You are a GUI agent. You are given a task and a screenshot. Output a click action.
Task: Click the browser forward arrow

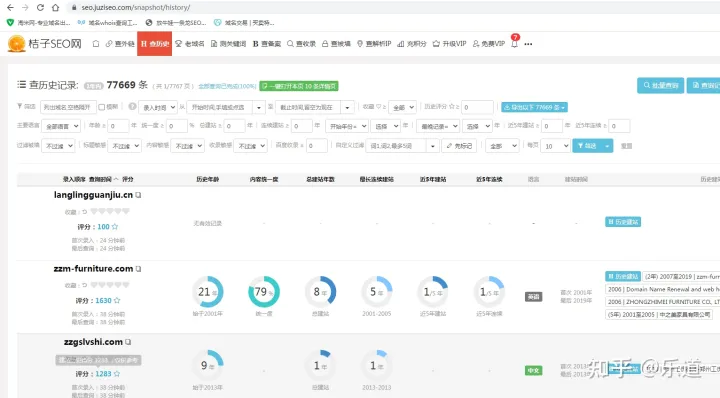point(25,7)
